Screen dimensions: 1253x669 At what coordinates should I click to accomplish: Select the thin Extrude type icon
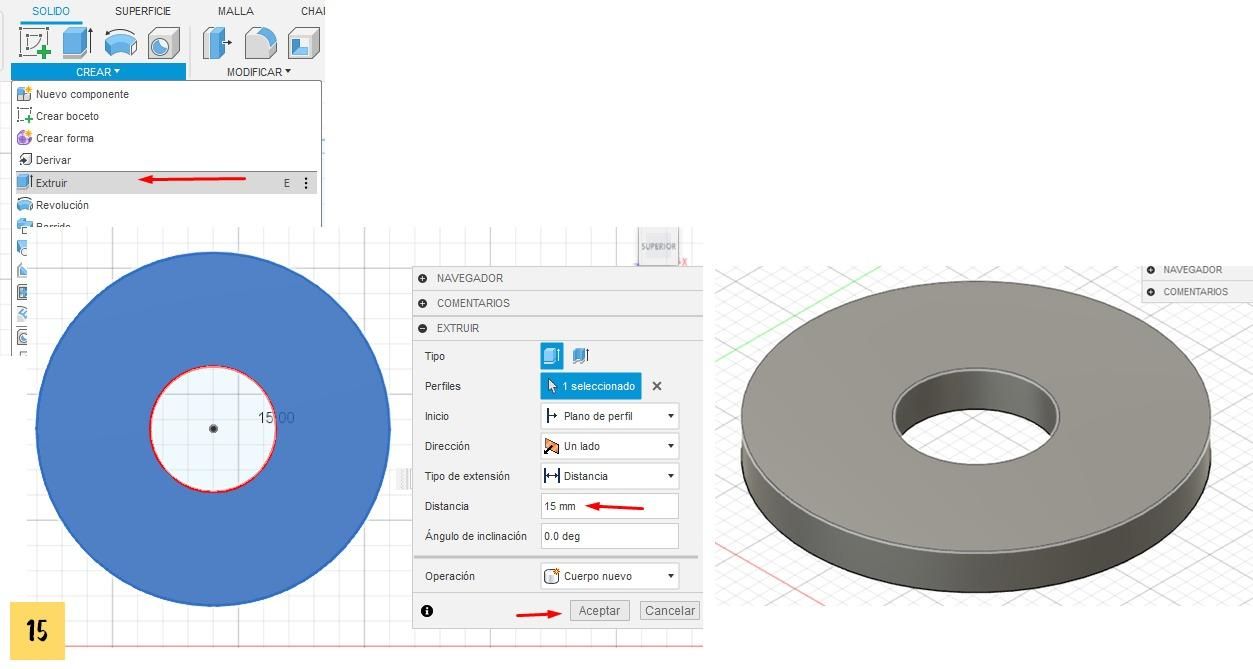[581, 356]
